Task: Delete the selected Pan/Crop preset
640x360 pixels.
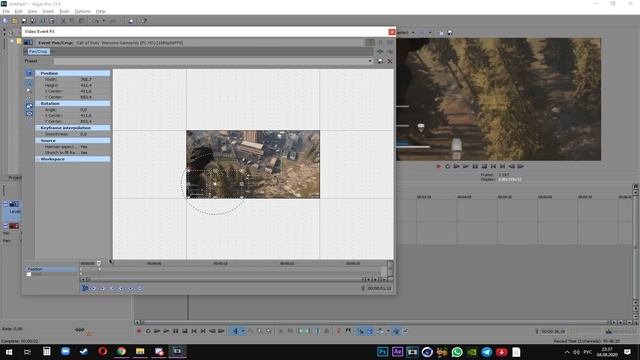Action: pos(390,61)
